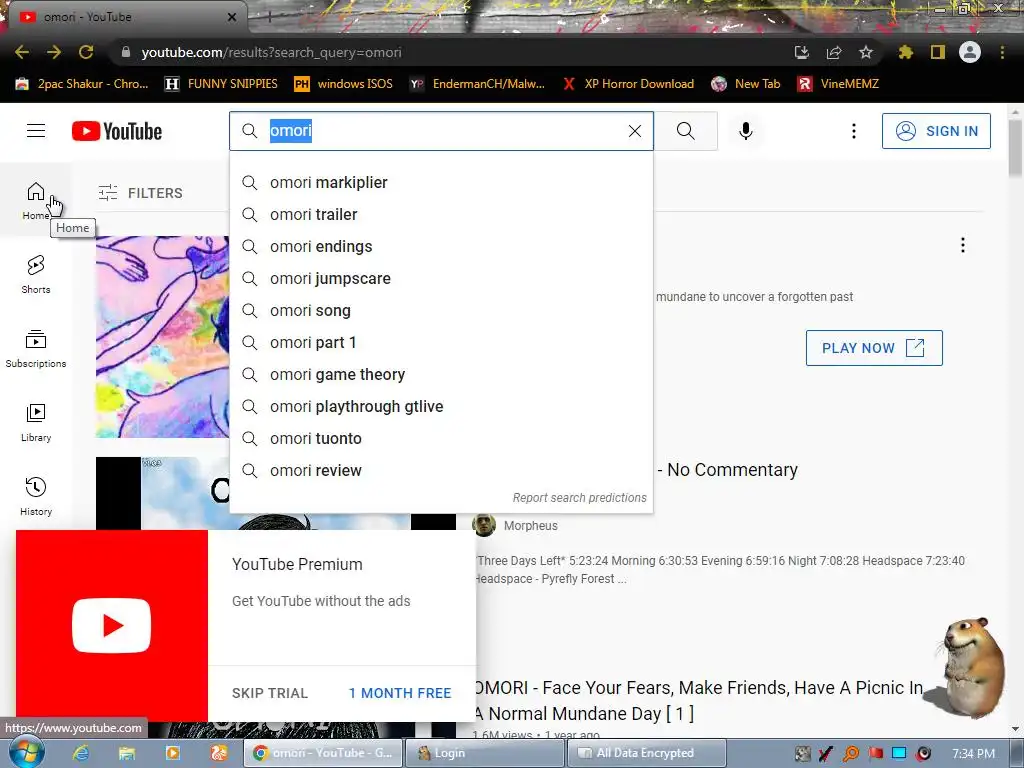Select suggestion "omori jumpscare"

[x=441, y=278]
